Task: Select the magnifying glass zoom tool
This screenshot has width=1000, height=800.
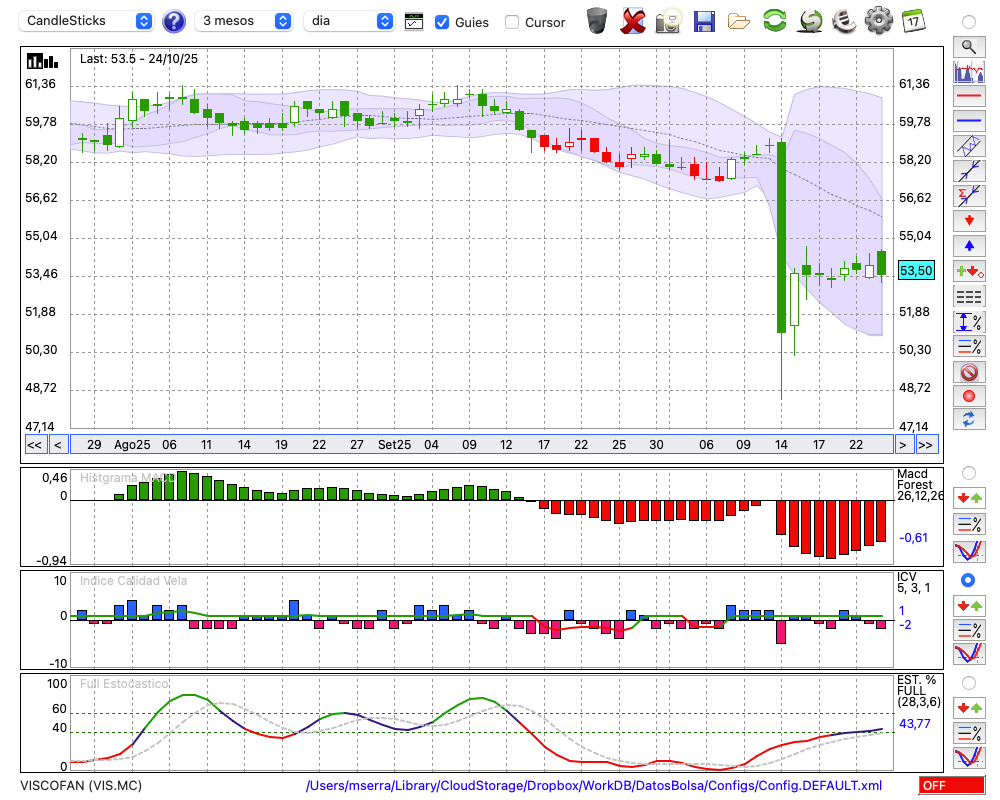Action: tap(968, 46)
